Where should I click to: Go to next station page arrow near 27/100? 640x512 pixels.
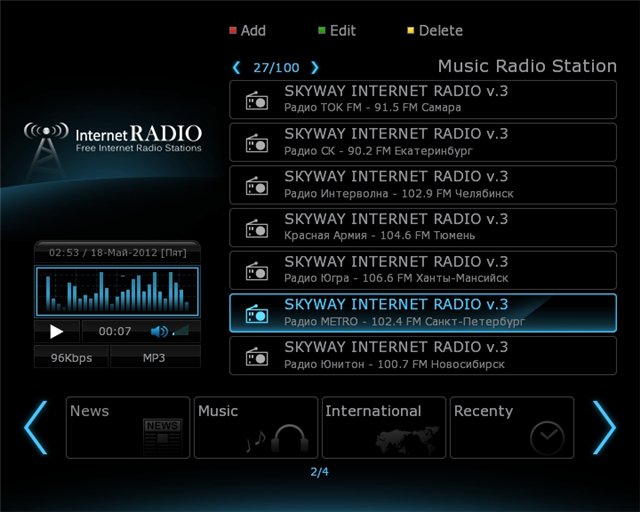tap(314, 67)
